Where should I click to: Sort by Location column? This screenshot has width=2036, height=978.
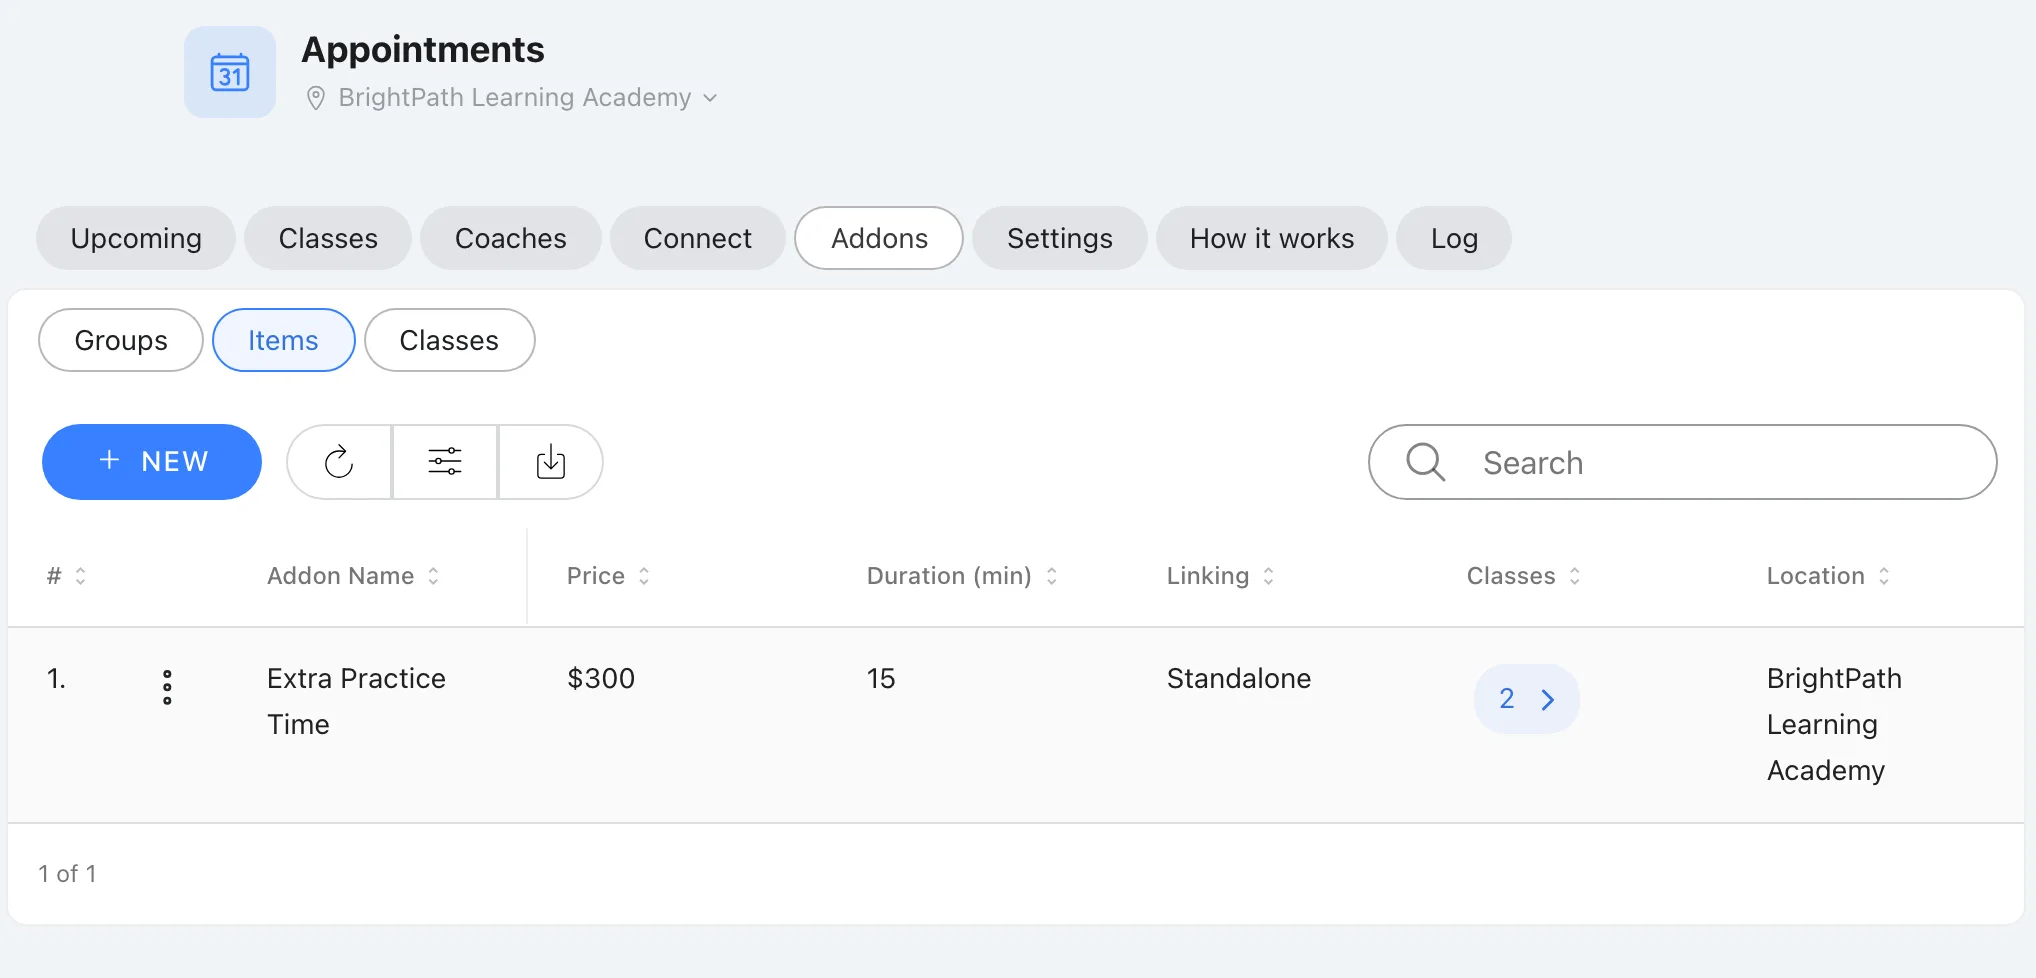point(1828,576)
